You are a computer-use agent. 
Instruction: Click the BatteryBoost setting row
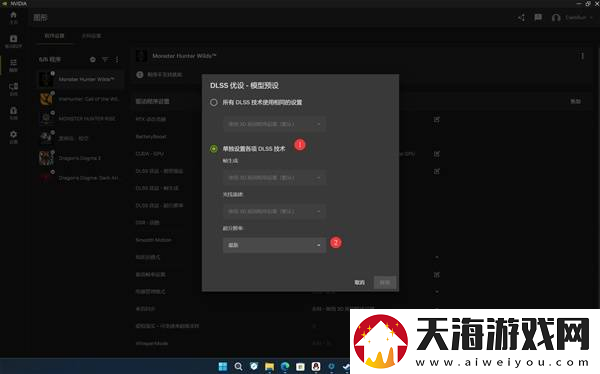151,137
